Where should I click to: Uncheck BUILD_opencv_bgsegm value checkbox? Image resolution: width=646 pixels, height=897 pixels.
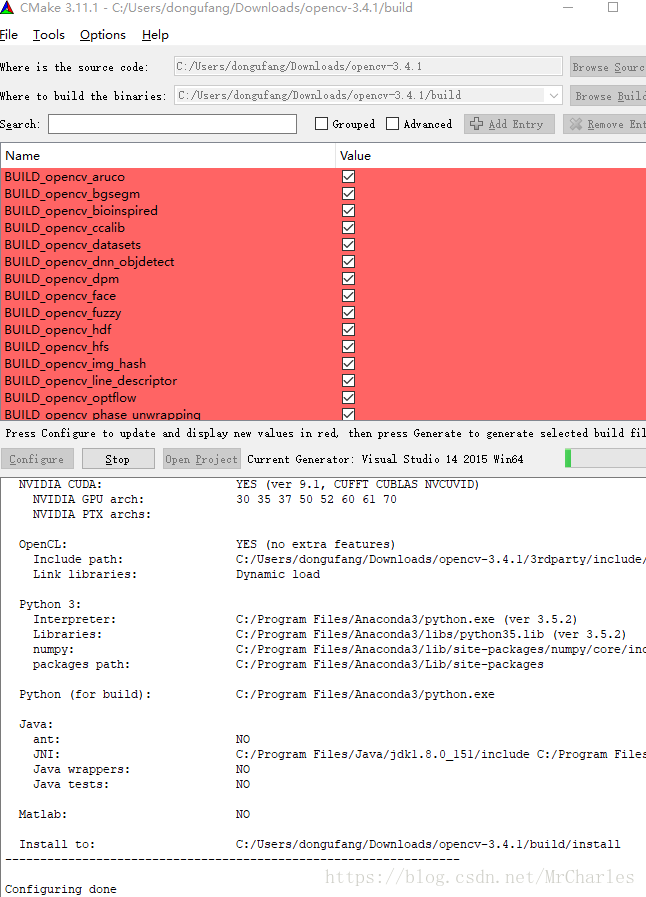[x=348, y=194]
